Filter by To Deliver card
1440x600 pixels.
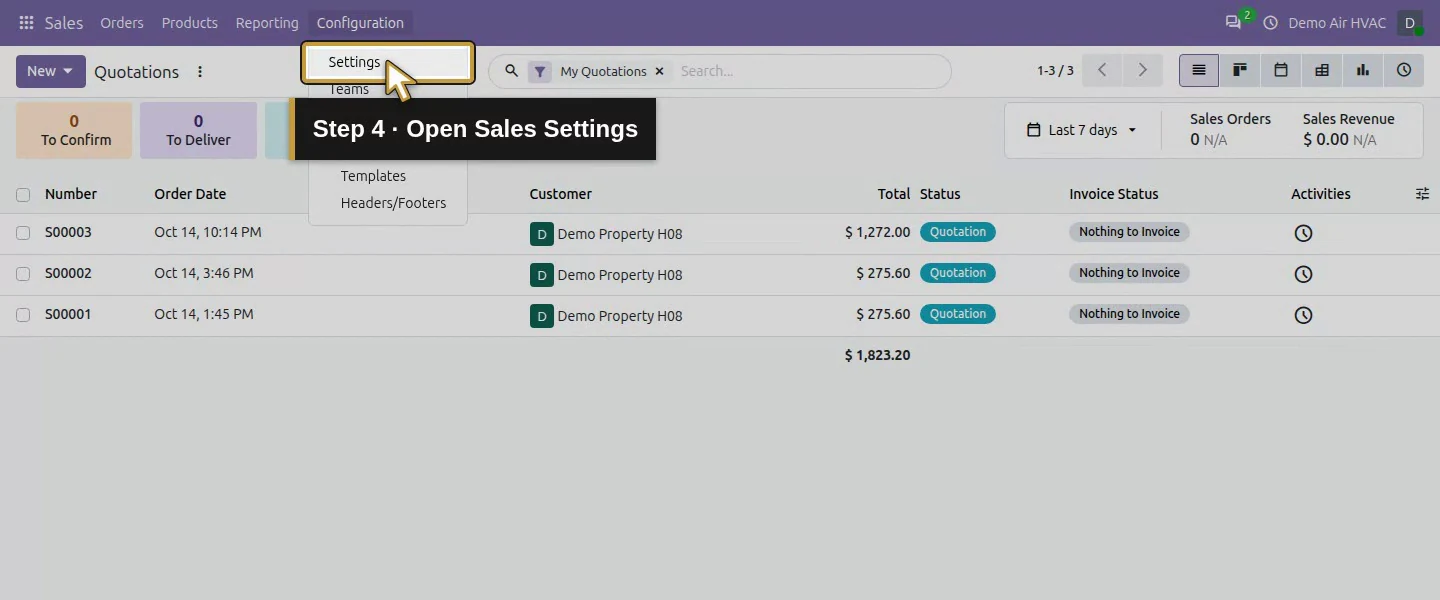(198, 130)
